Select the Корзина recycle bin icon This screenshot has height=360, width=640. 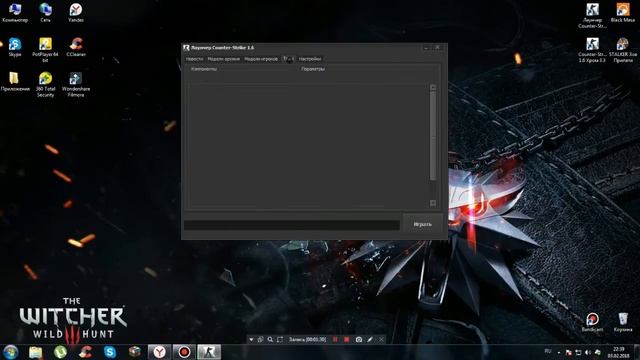click(x=623, y=322)
